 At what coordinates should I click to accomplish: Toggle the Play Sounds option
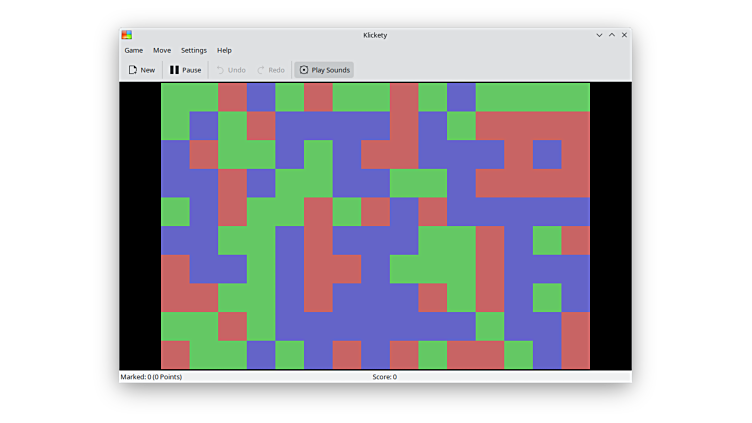[x=324, y=70]
